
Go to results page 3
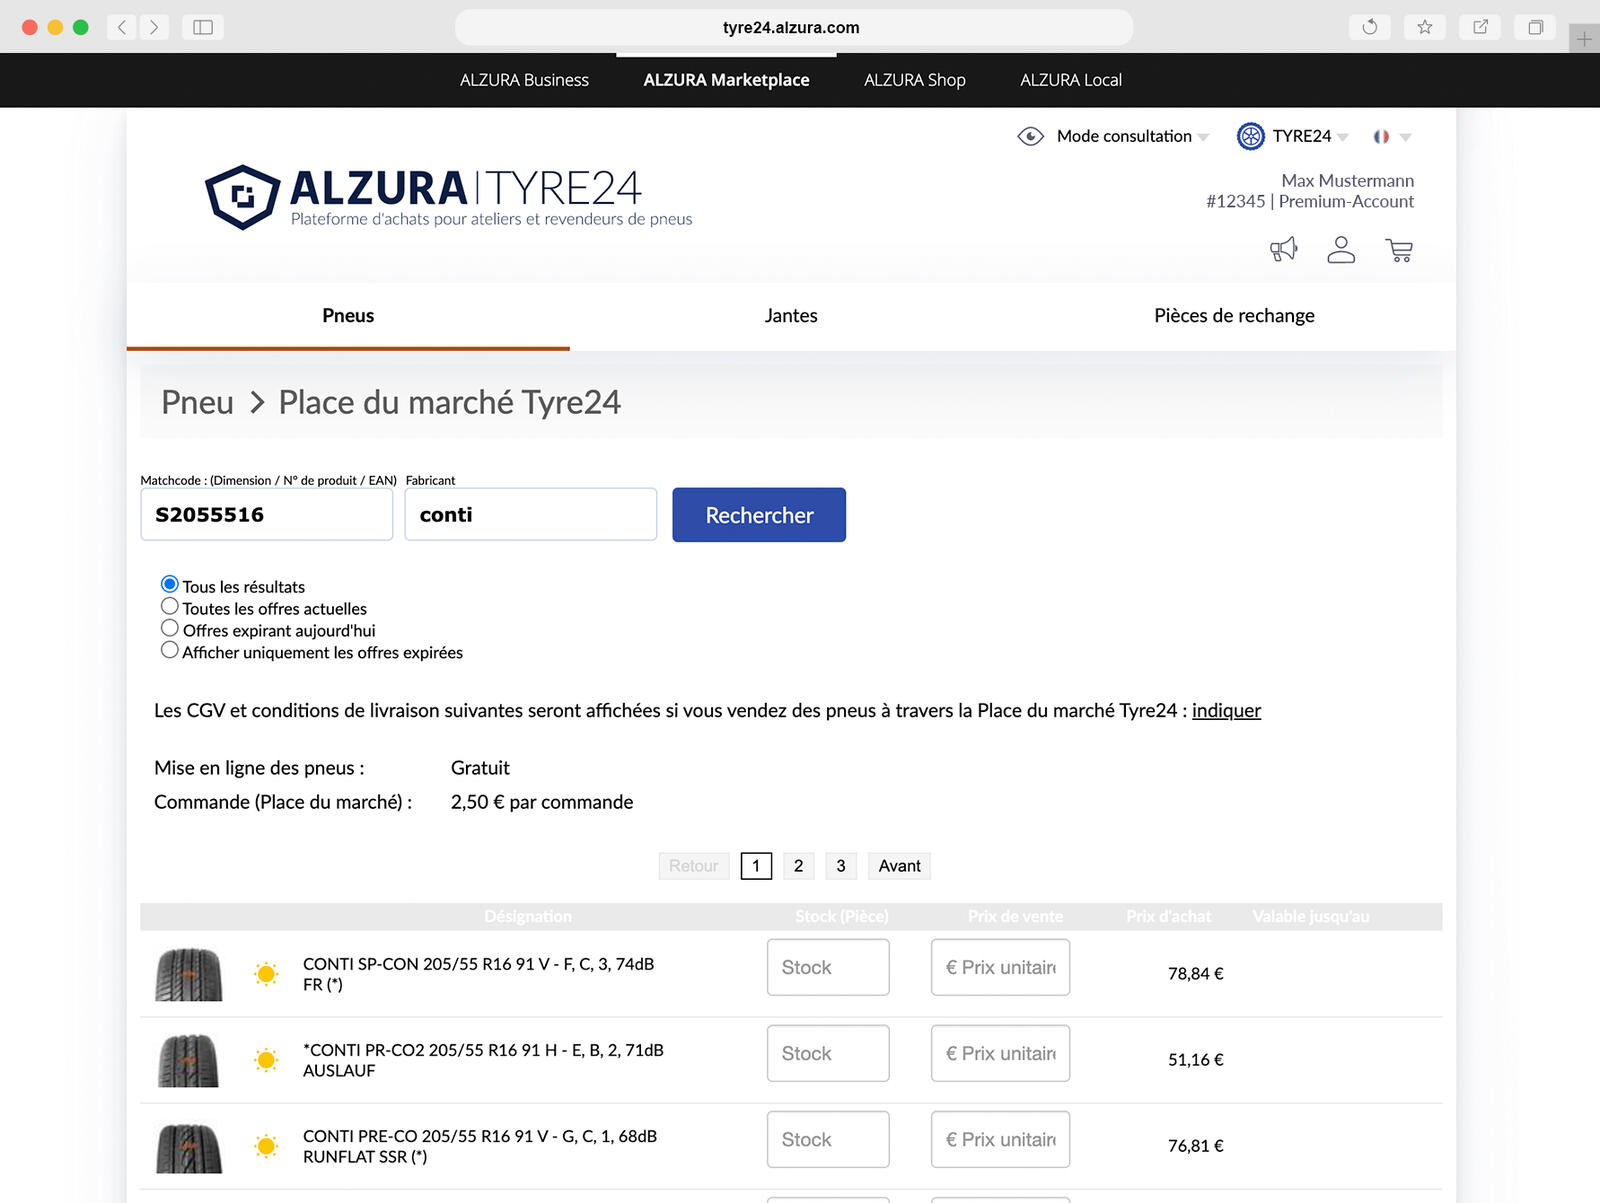(x=841, y=866)
